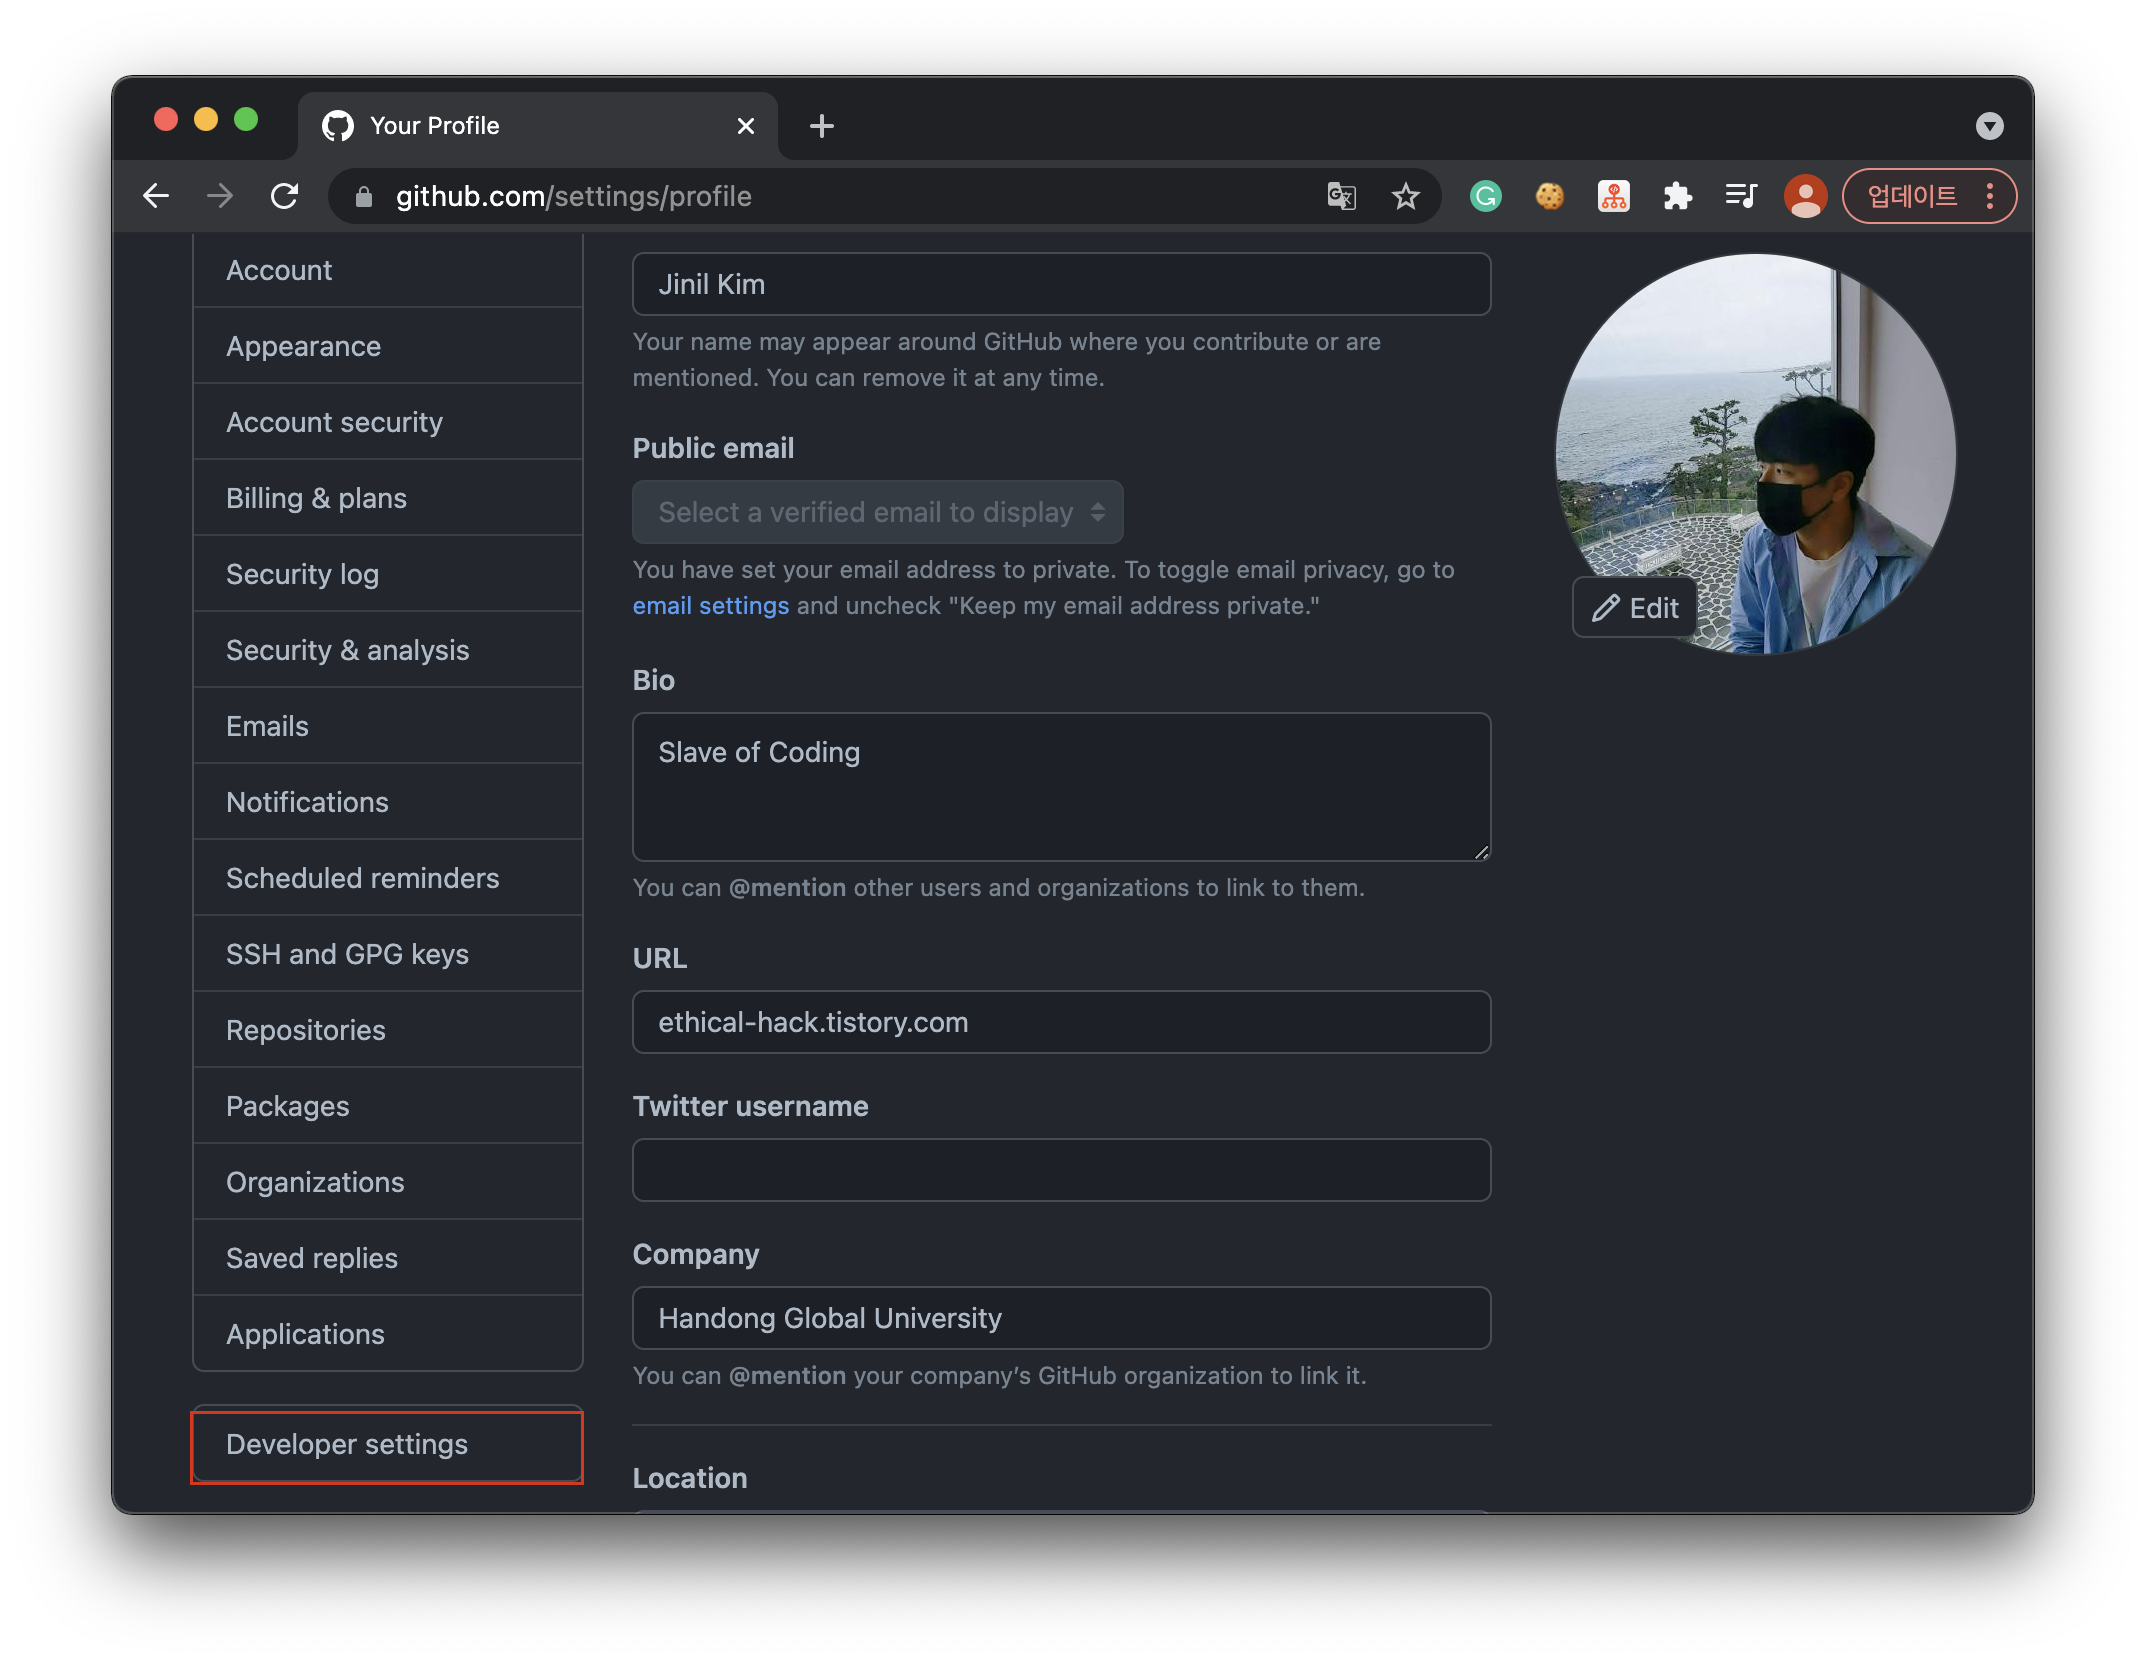This screenshot has width=2146, height=1662.
Task: Click the 업데이트 update button
Action: tap(1912, 196)
